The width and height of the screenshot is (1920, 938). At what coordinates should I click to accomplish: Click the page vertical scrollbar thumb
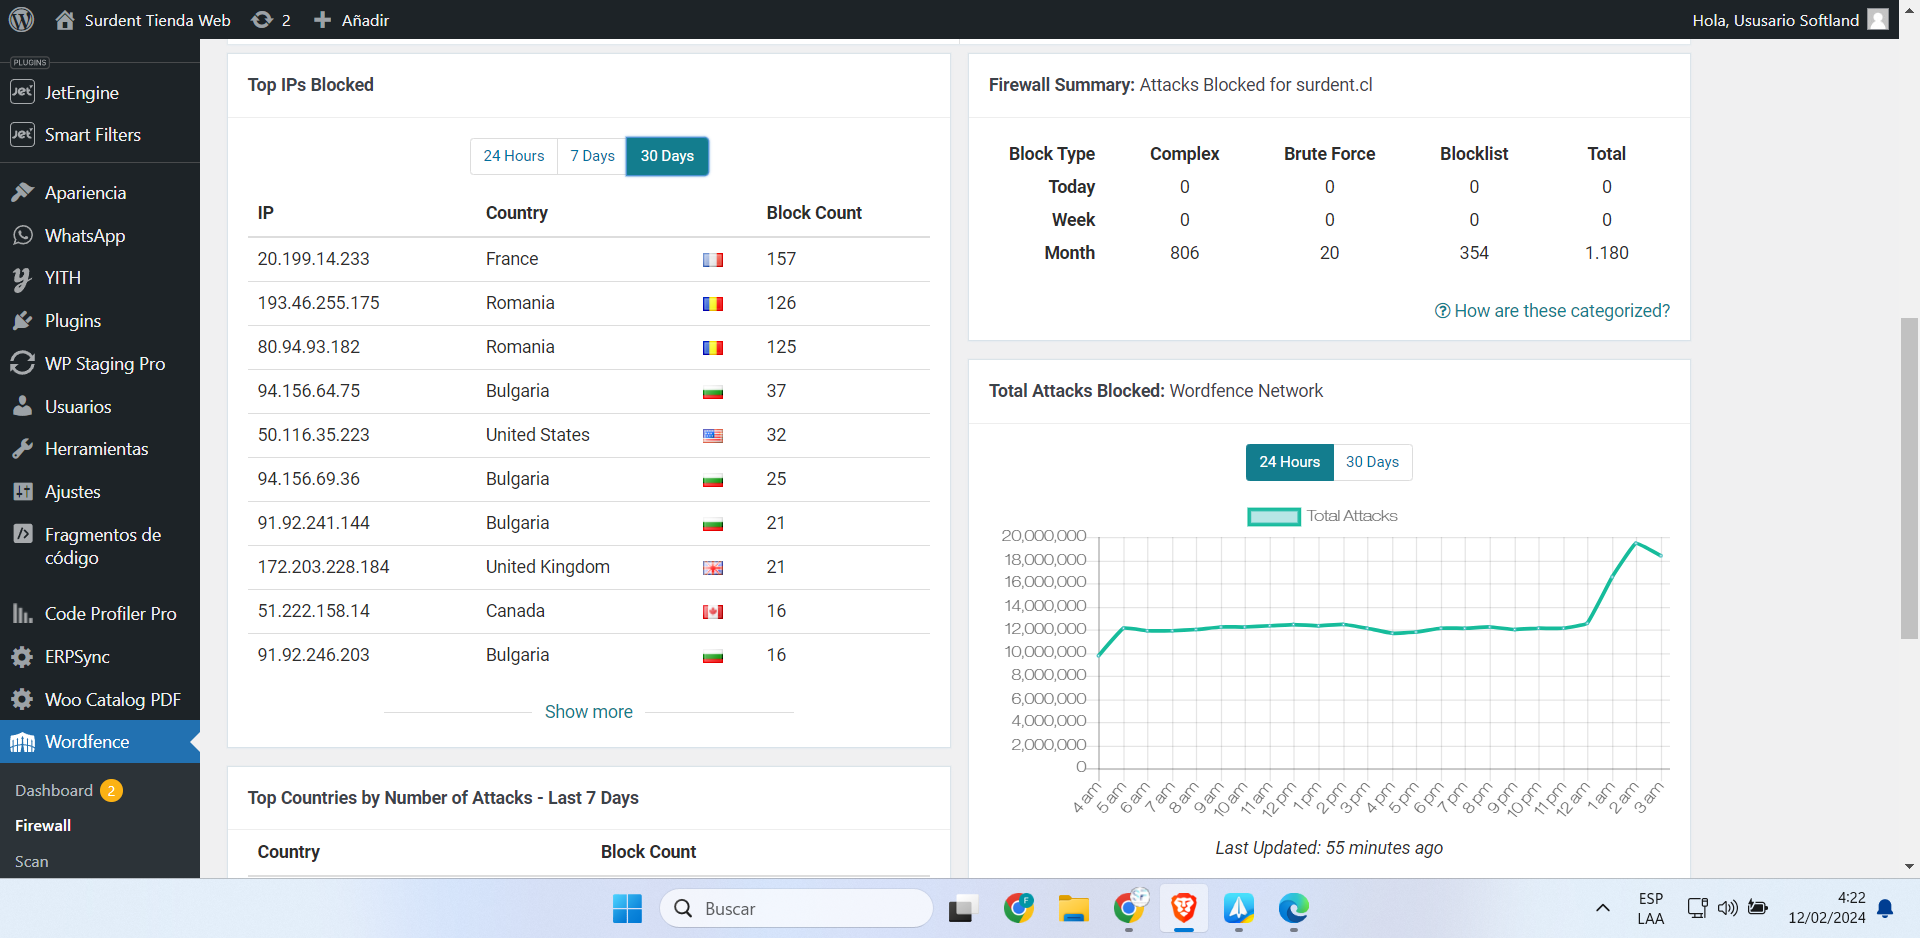click(1909, 477)
